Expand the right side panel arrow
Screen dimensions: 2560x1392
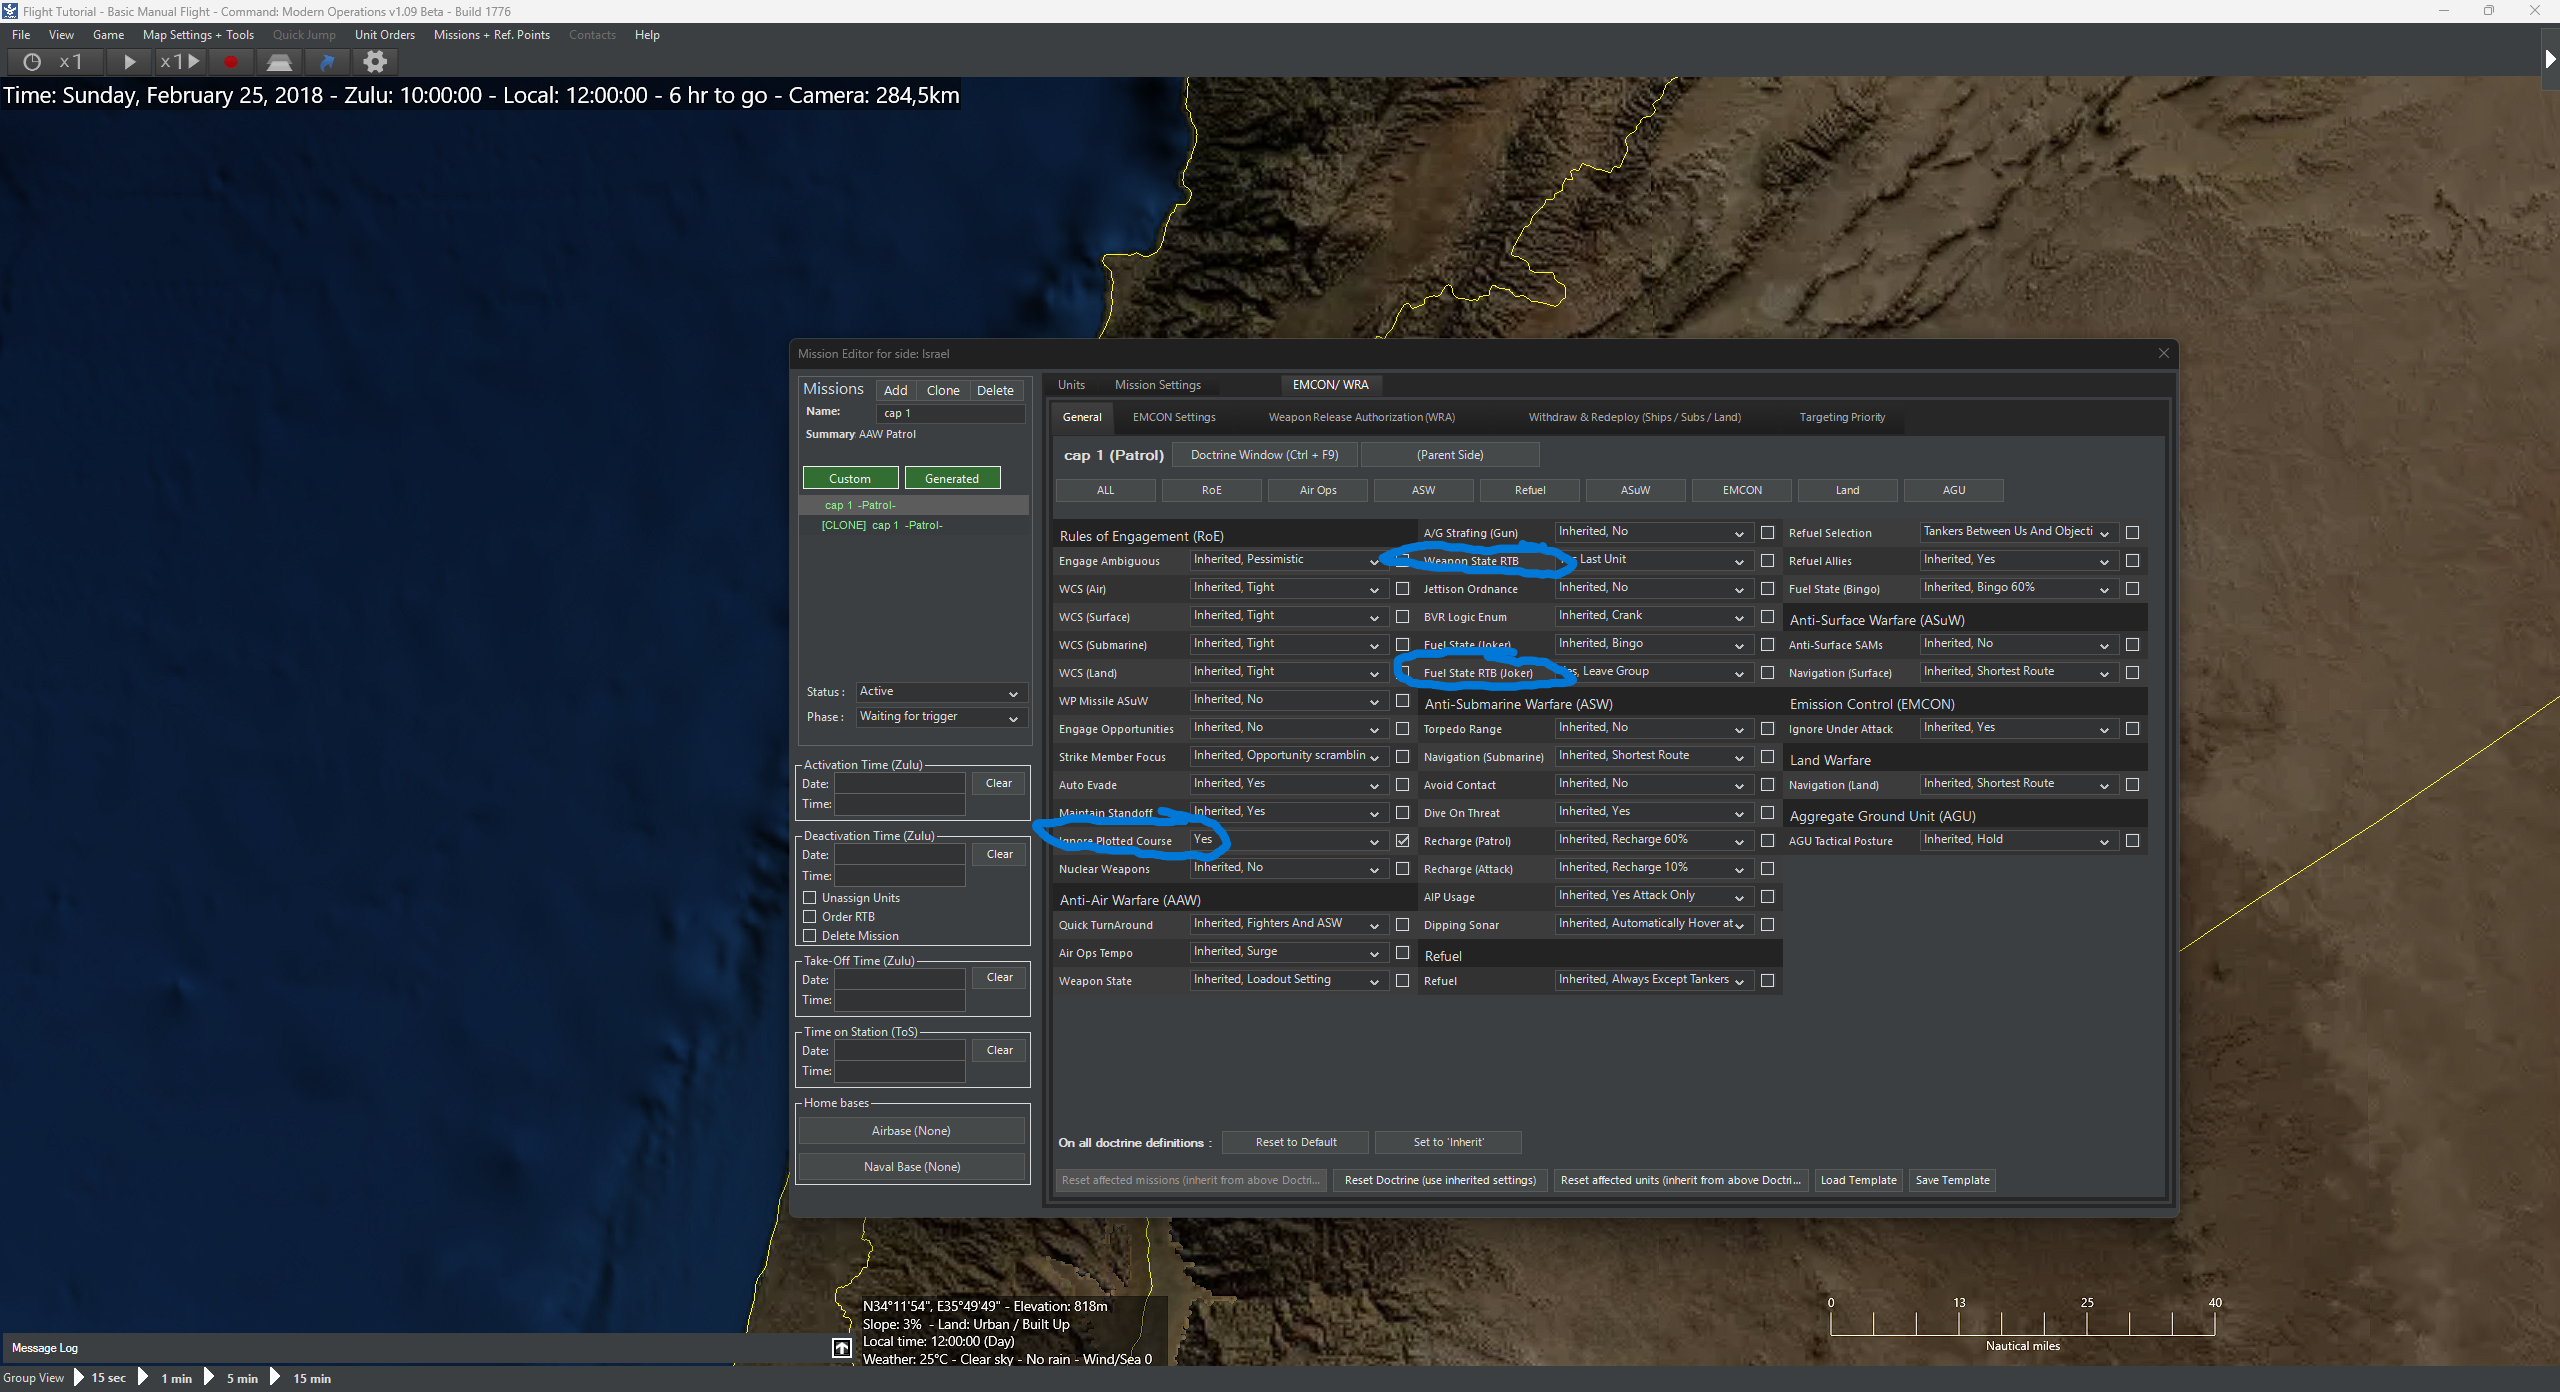(x=2549, y=59)
